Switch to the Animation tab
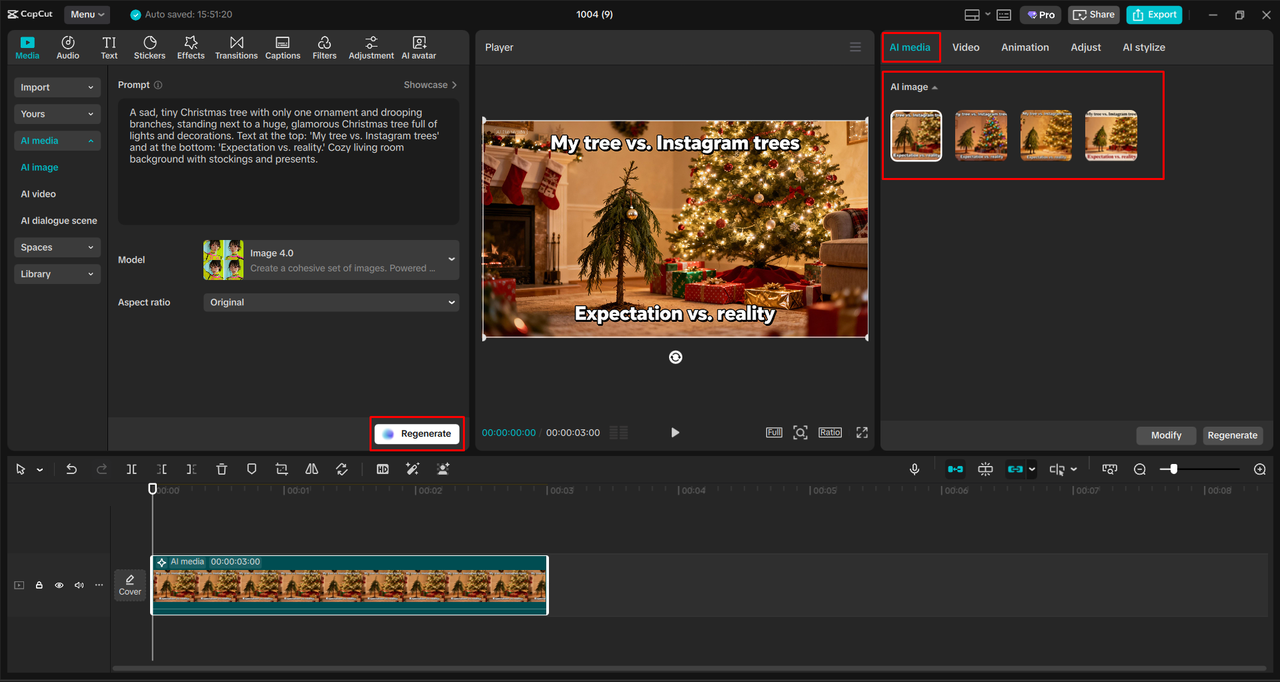The height and width of the screenshot is (682, 1280). [1024, 47]
